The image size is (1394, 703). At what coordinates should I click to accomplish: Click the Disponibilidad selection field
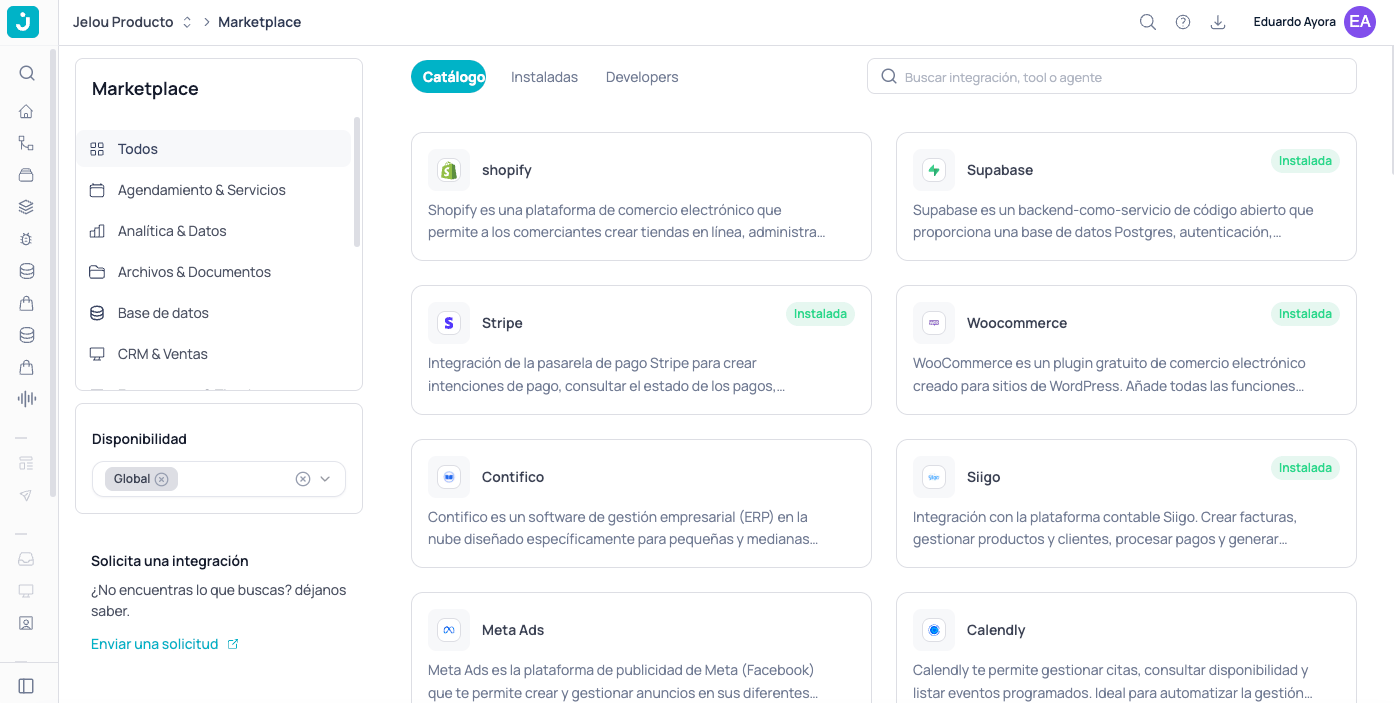click(x=219, y=479)
